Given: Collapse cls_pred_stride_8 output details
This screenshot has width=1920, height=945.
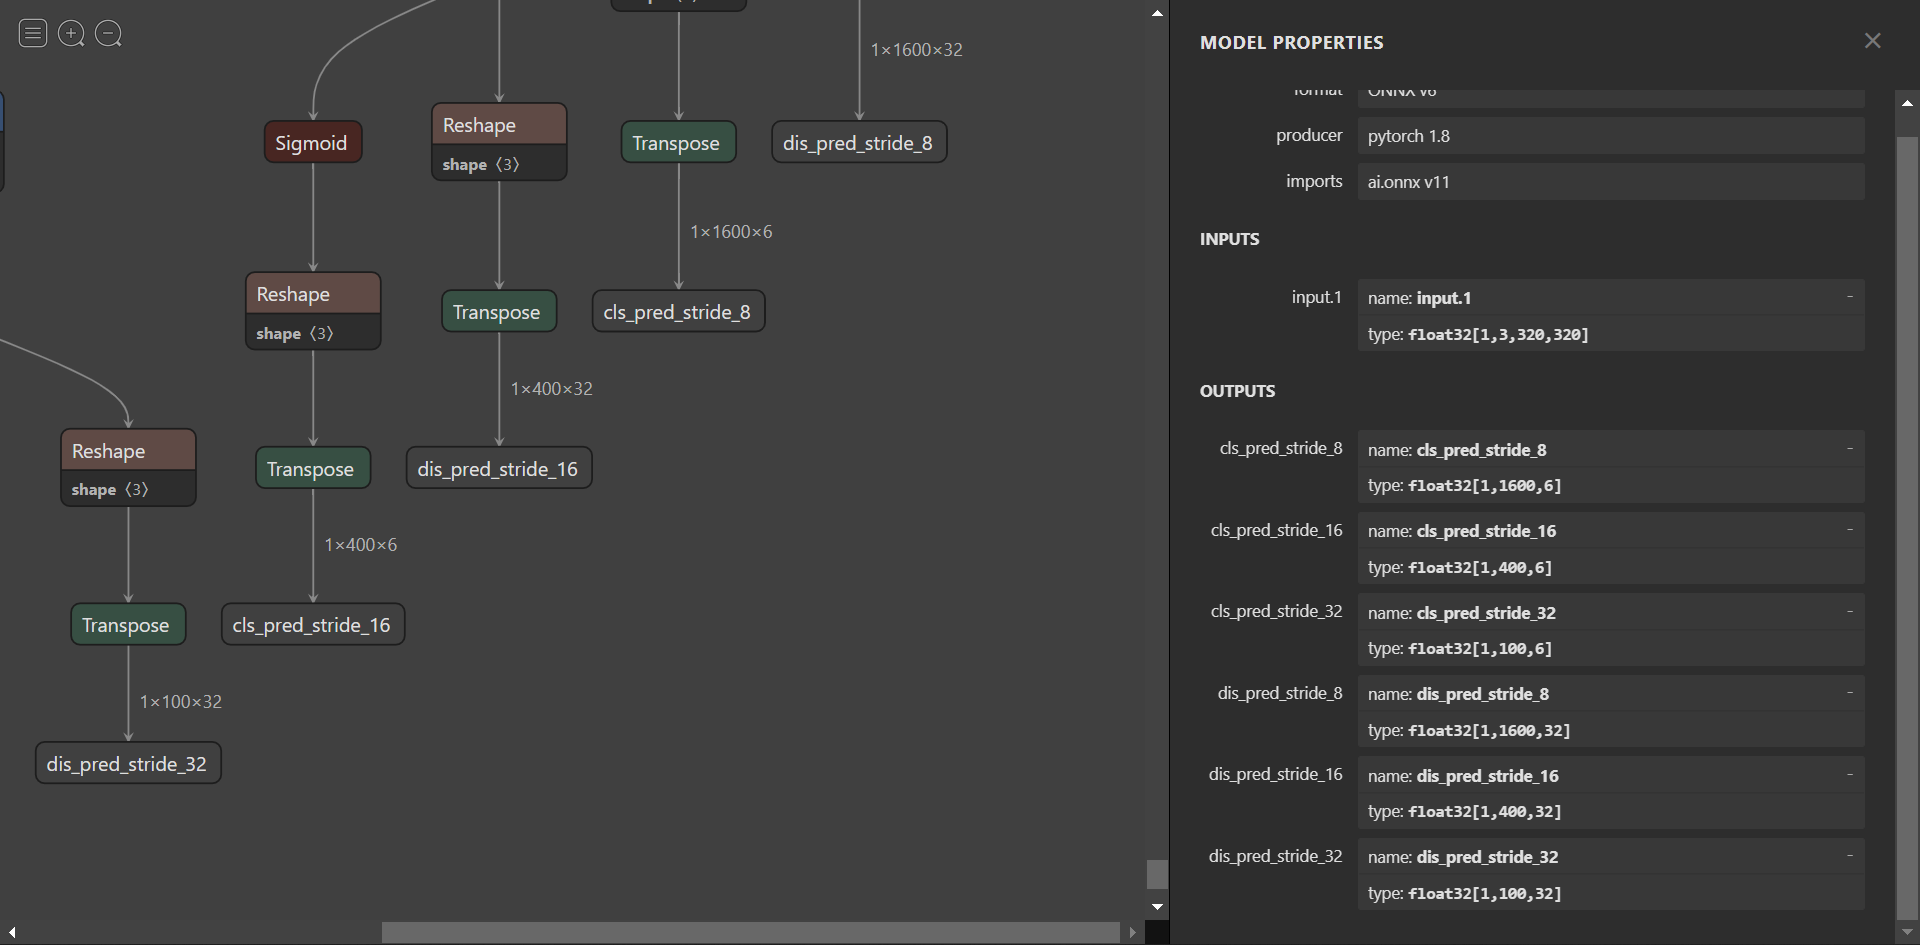Looking at the screenshot, I should click(1850, 449).
